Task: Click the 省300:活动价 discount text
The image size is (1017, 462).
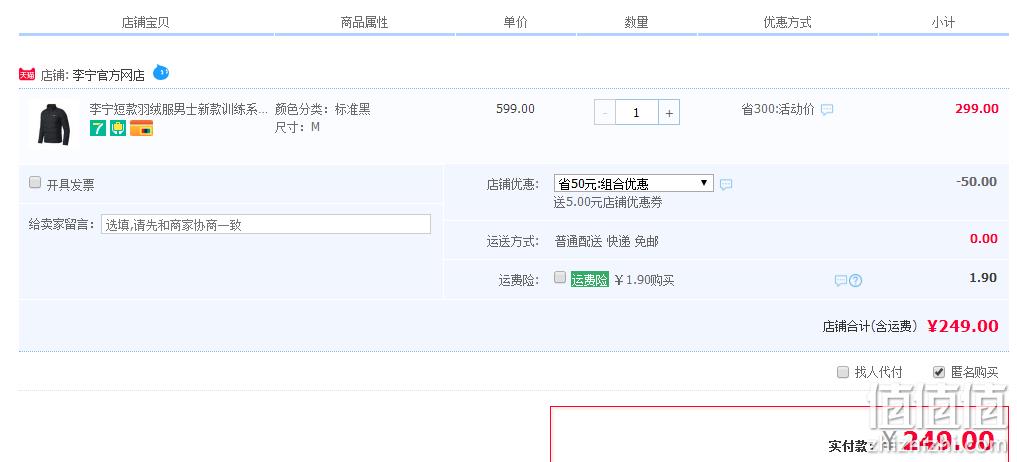Action: (x=778, y=110)
